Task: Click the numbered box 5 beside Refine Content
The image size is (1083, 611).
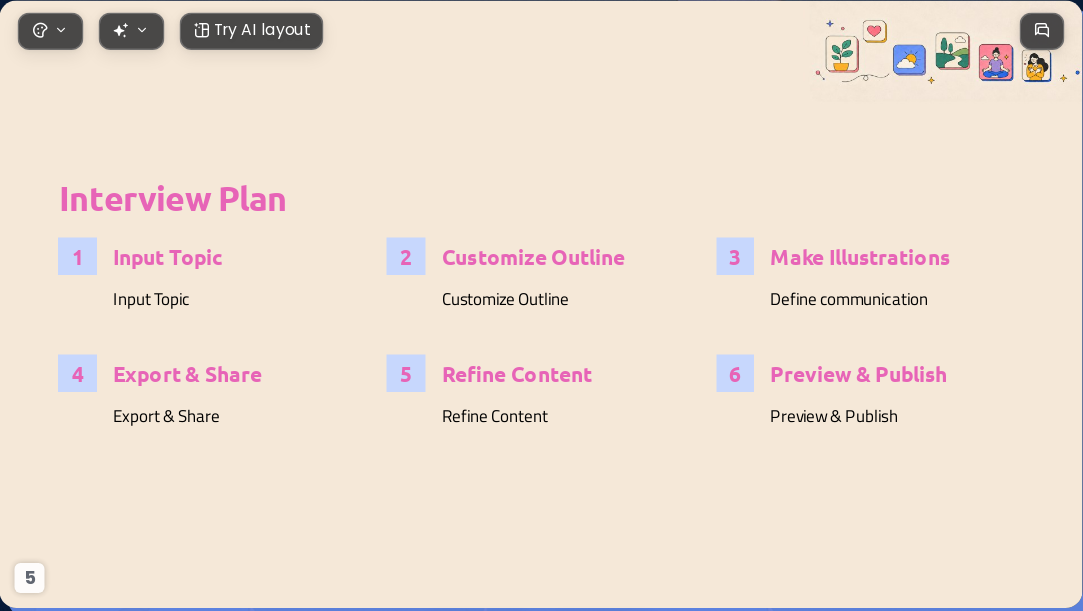Action: click(405, 374)
